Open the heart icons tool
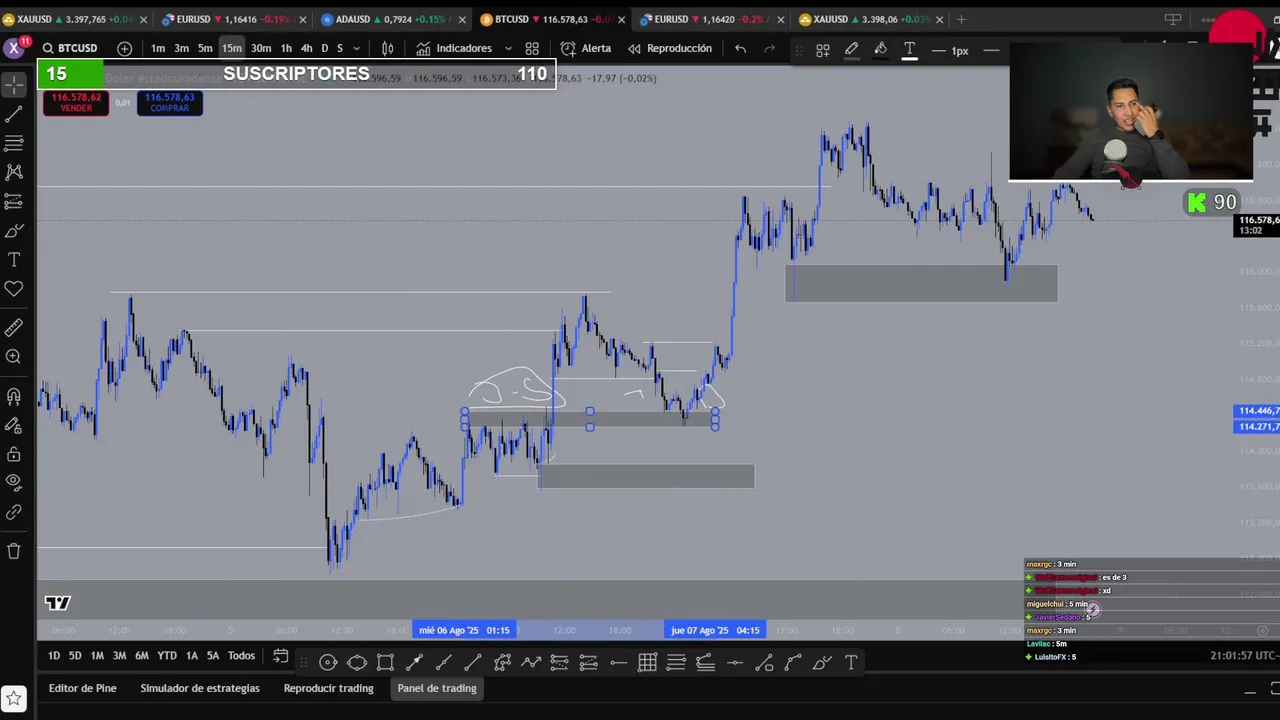Screen dimensions: 1280x720 coord(14,289)
